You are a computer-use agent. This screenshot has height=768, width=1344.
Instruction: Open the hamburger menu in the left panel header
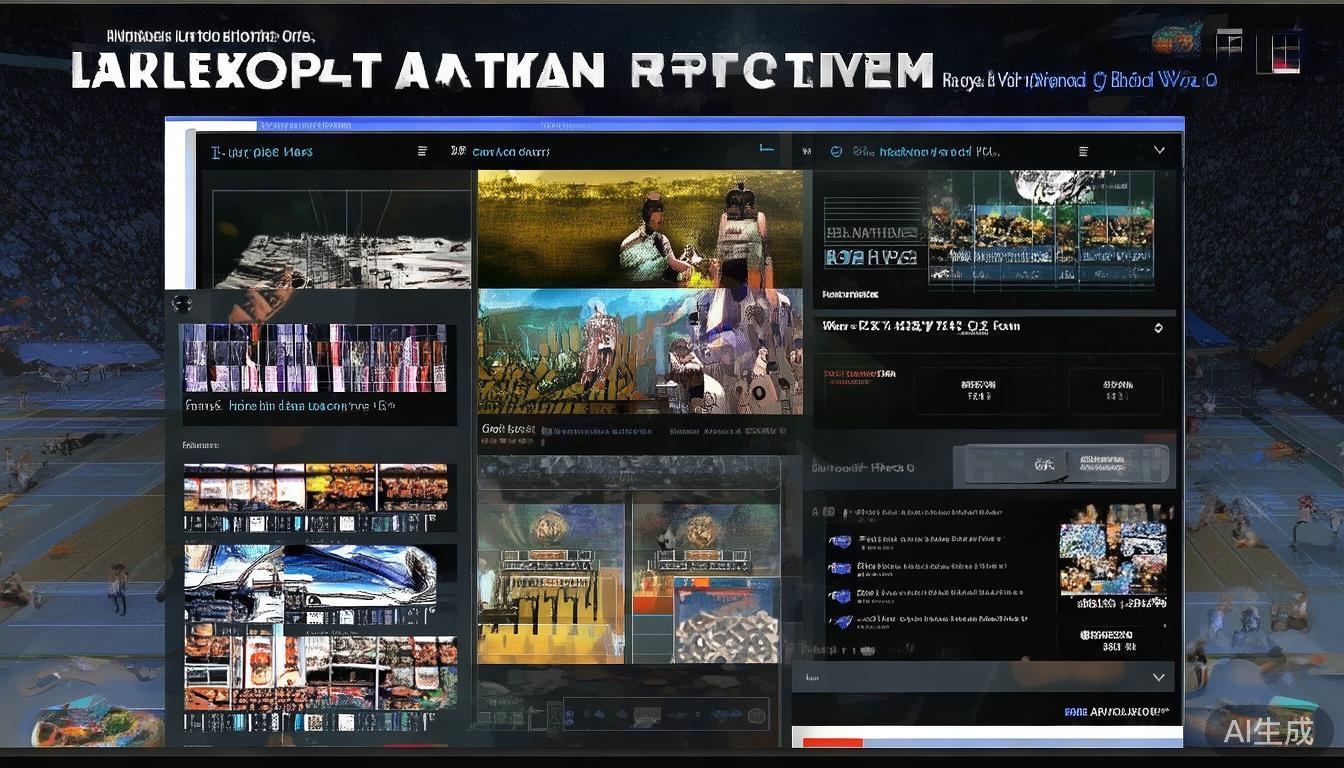click(x=422, y=152)
